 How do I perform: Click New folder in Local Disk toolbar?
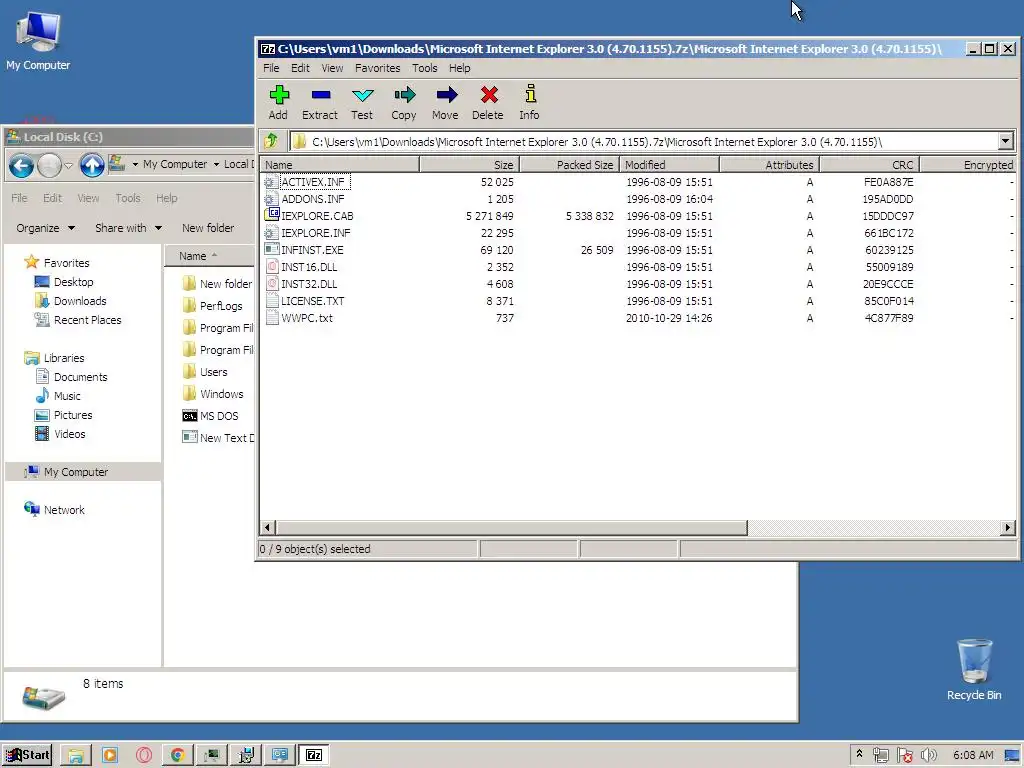(x=208, y=228)
